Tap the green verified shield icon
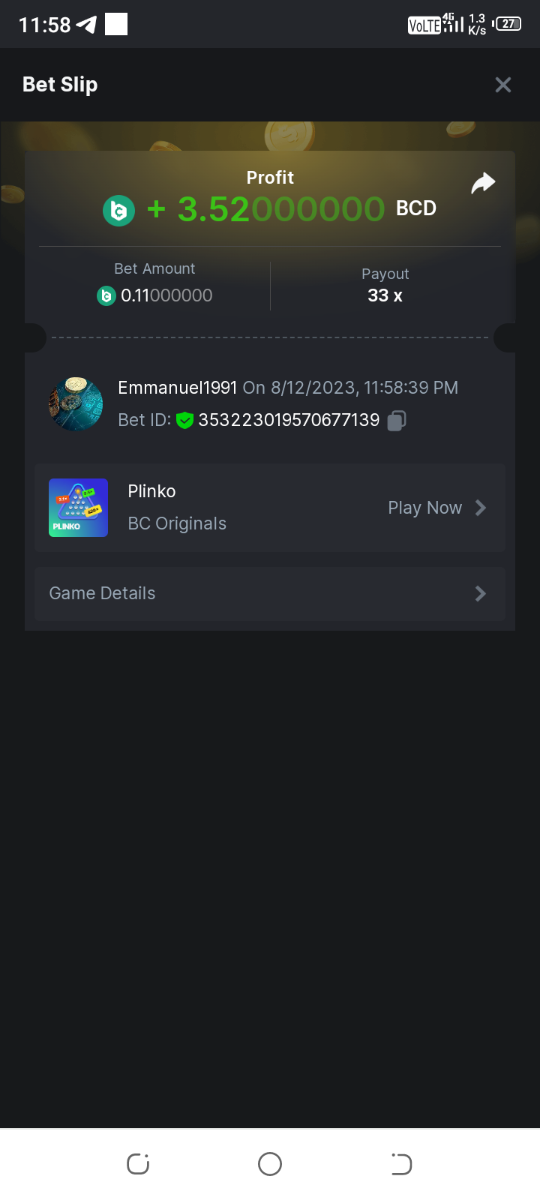Screen dimensions: 540x1200 point(185,421)
